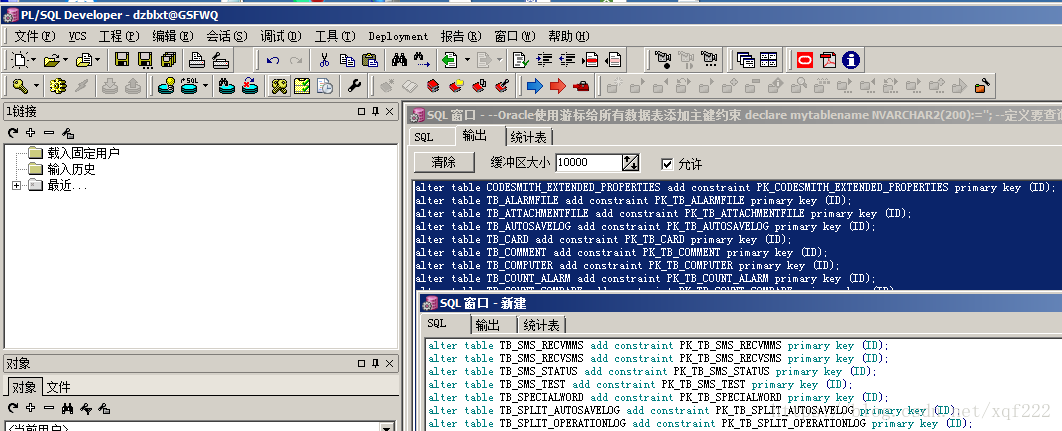Click the Tile windows icon
Image resolution: width=1062 pixels, height=431 pixels.
tap(768, 60)
